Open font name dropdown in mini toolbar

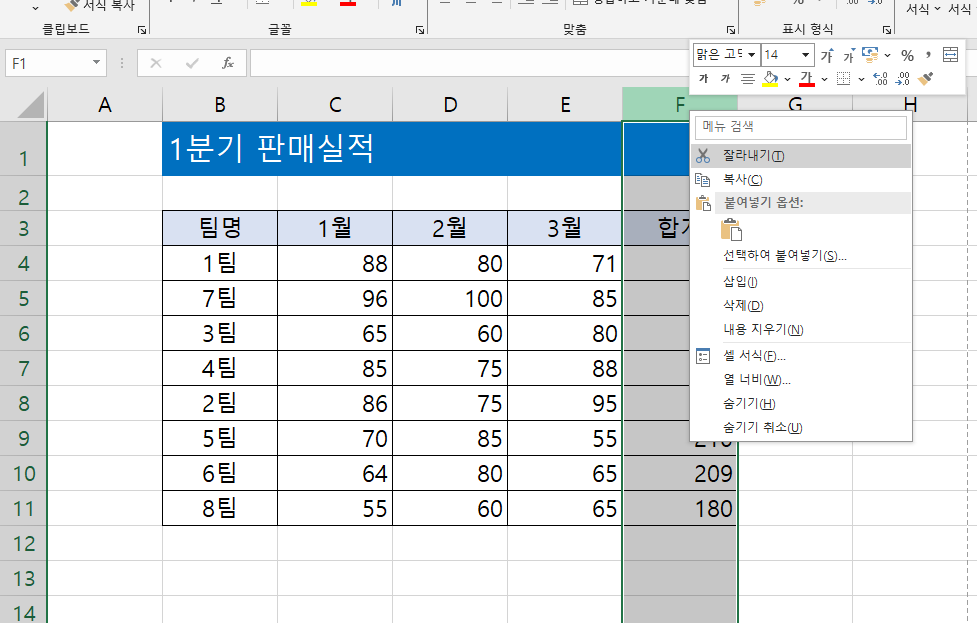pos(751,55)
